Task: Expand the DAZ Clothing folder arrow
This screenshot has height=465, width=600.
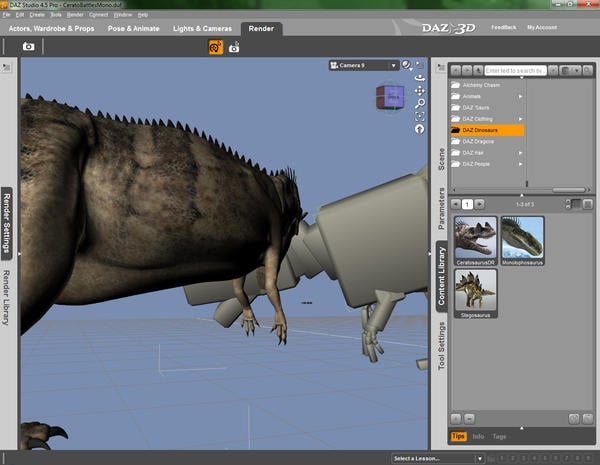Action: (521, 119)
